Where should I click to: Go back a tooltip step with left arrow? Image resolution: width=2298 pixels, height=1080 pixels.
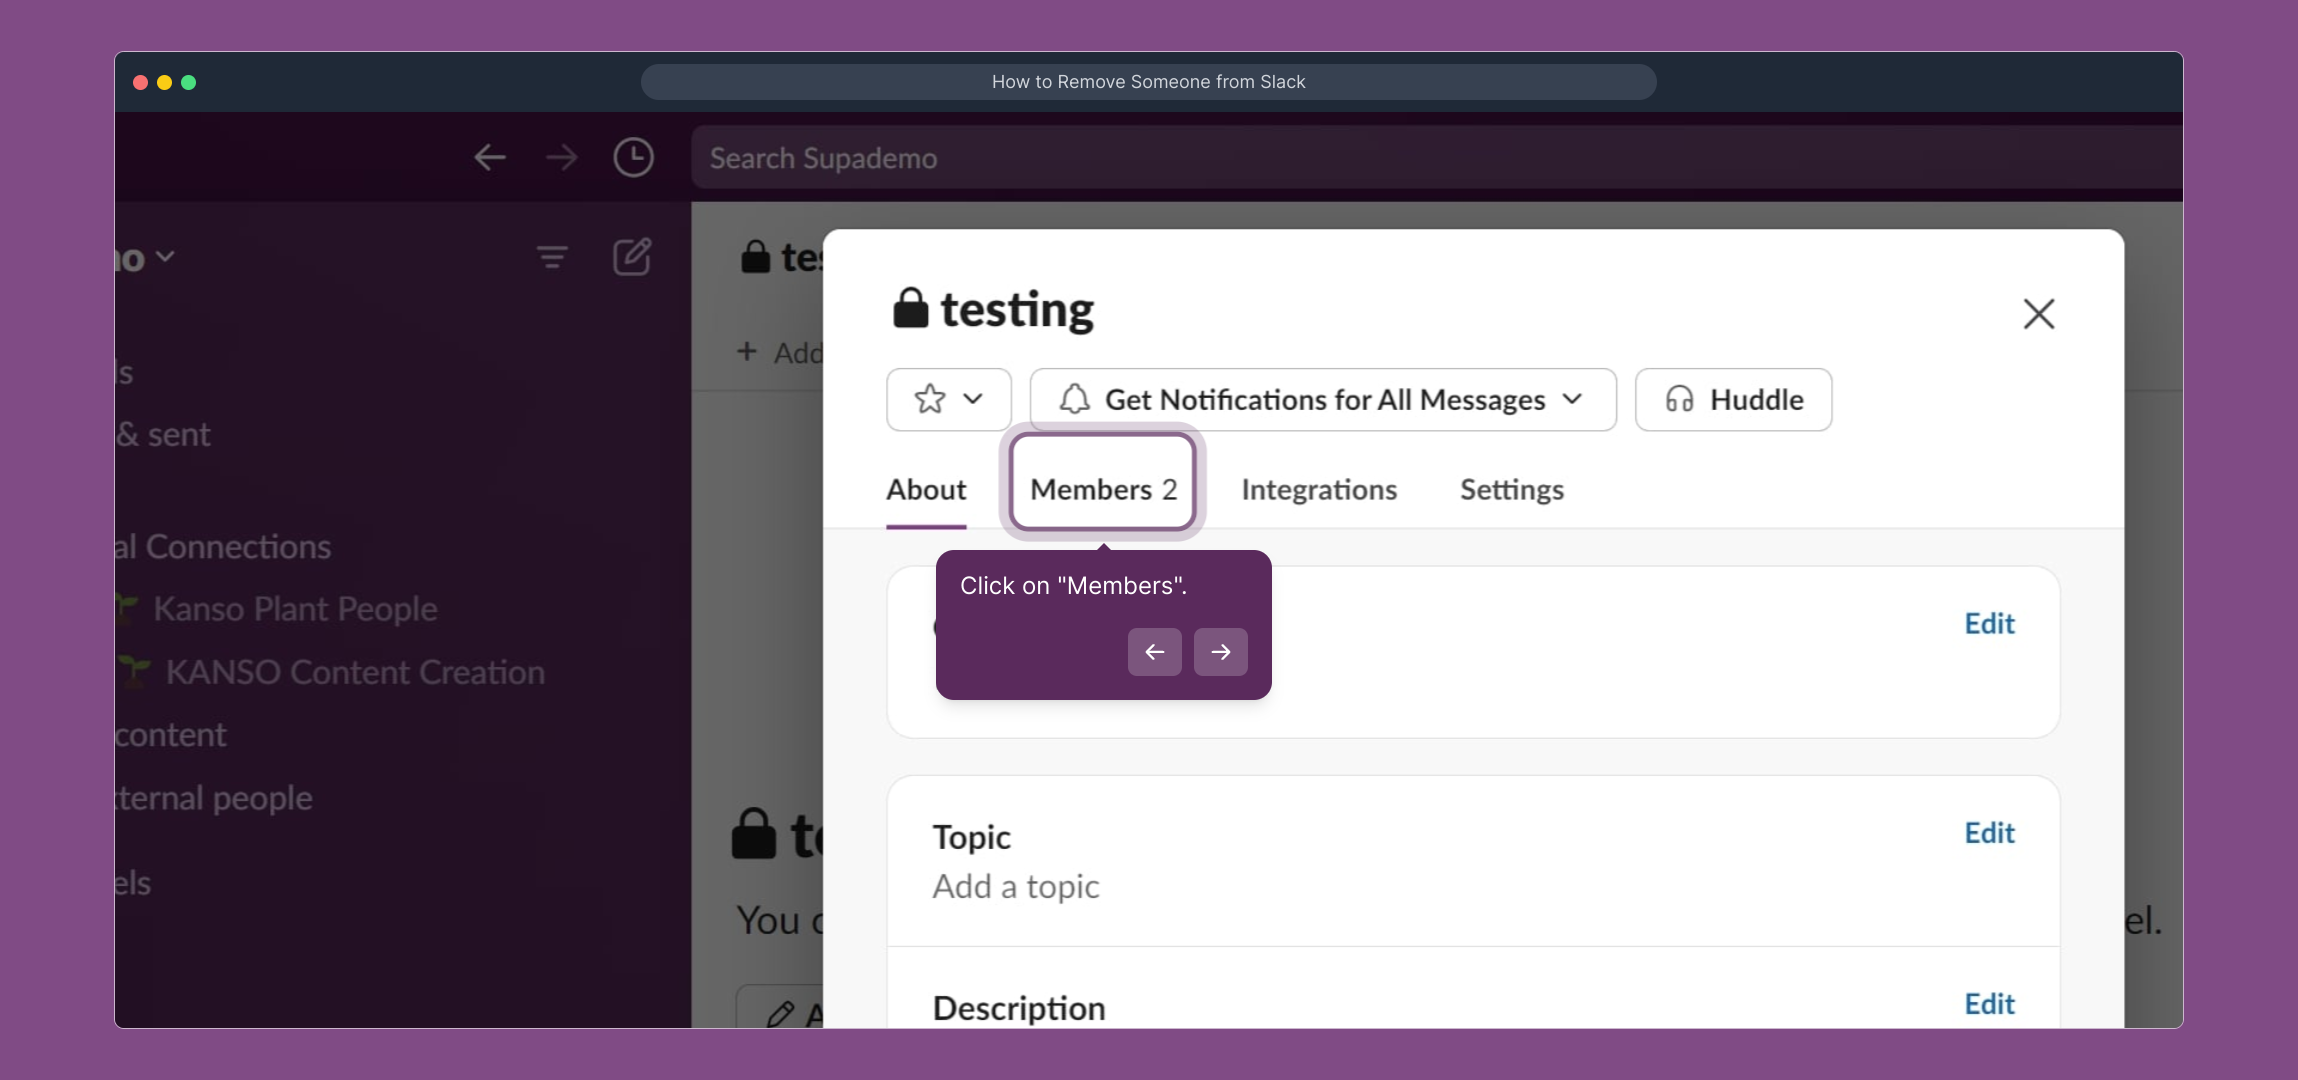coord(1154,651)
